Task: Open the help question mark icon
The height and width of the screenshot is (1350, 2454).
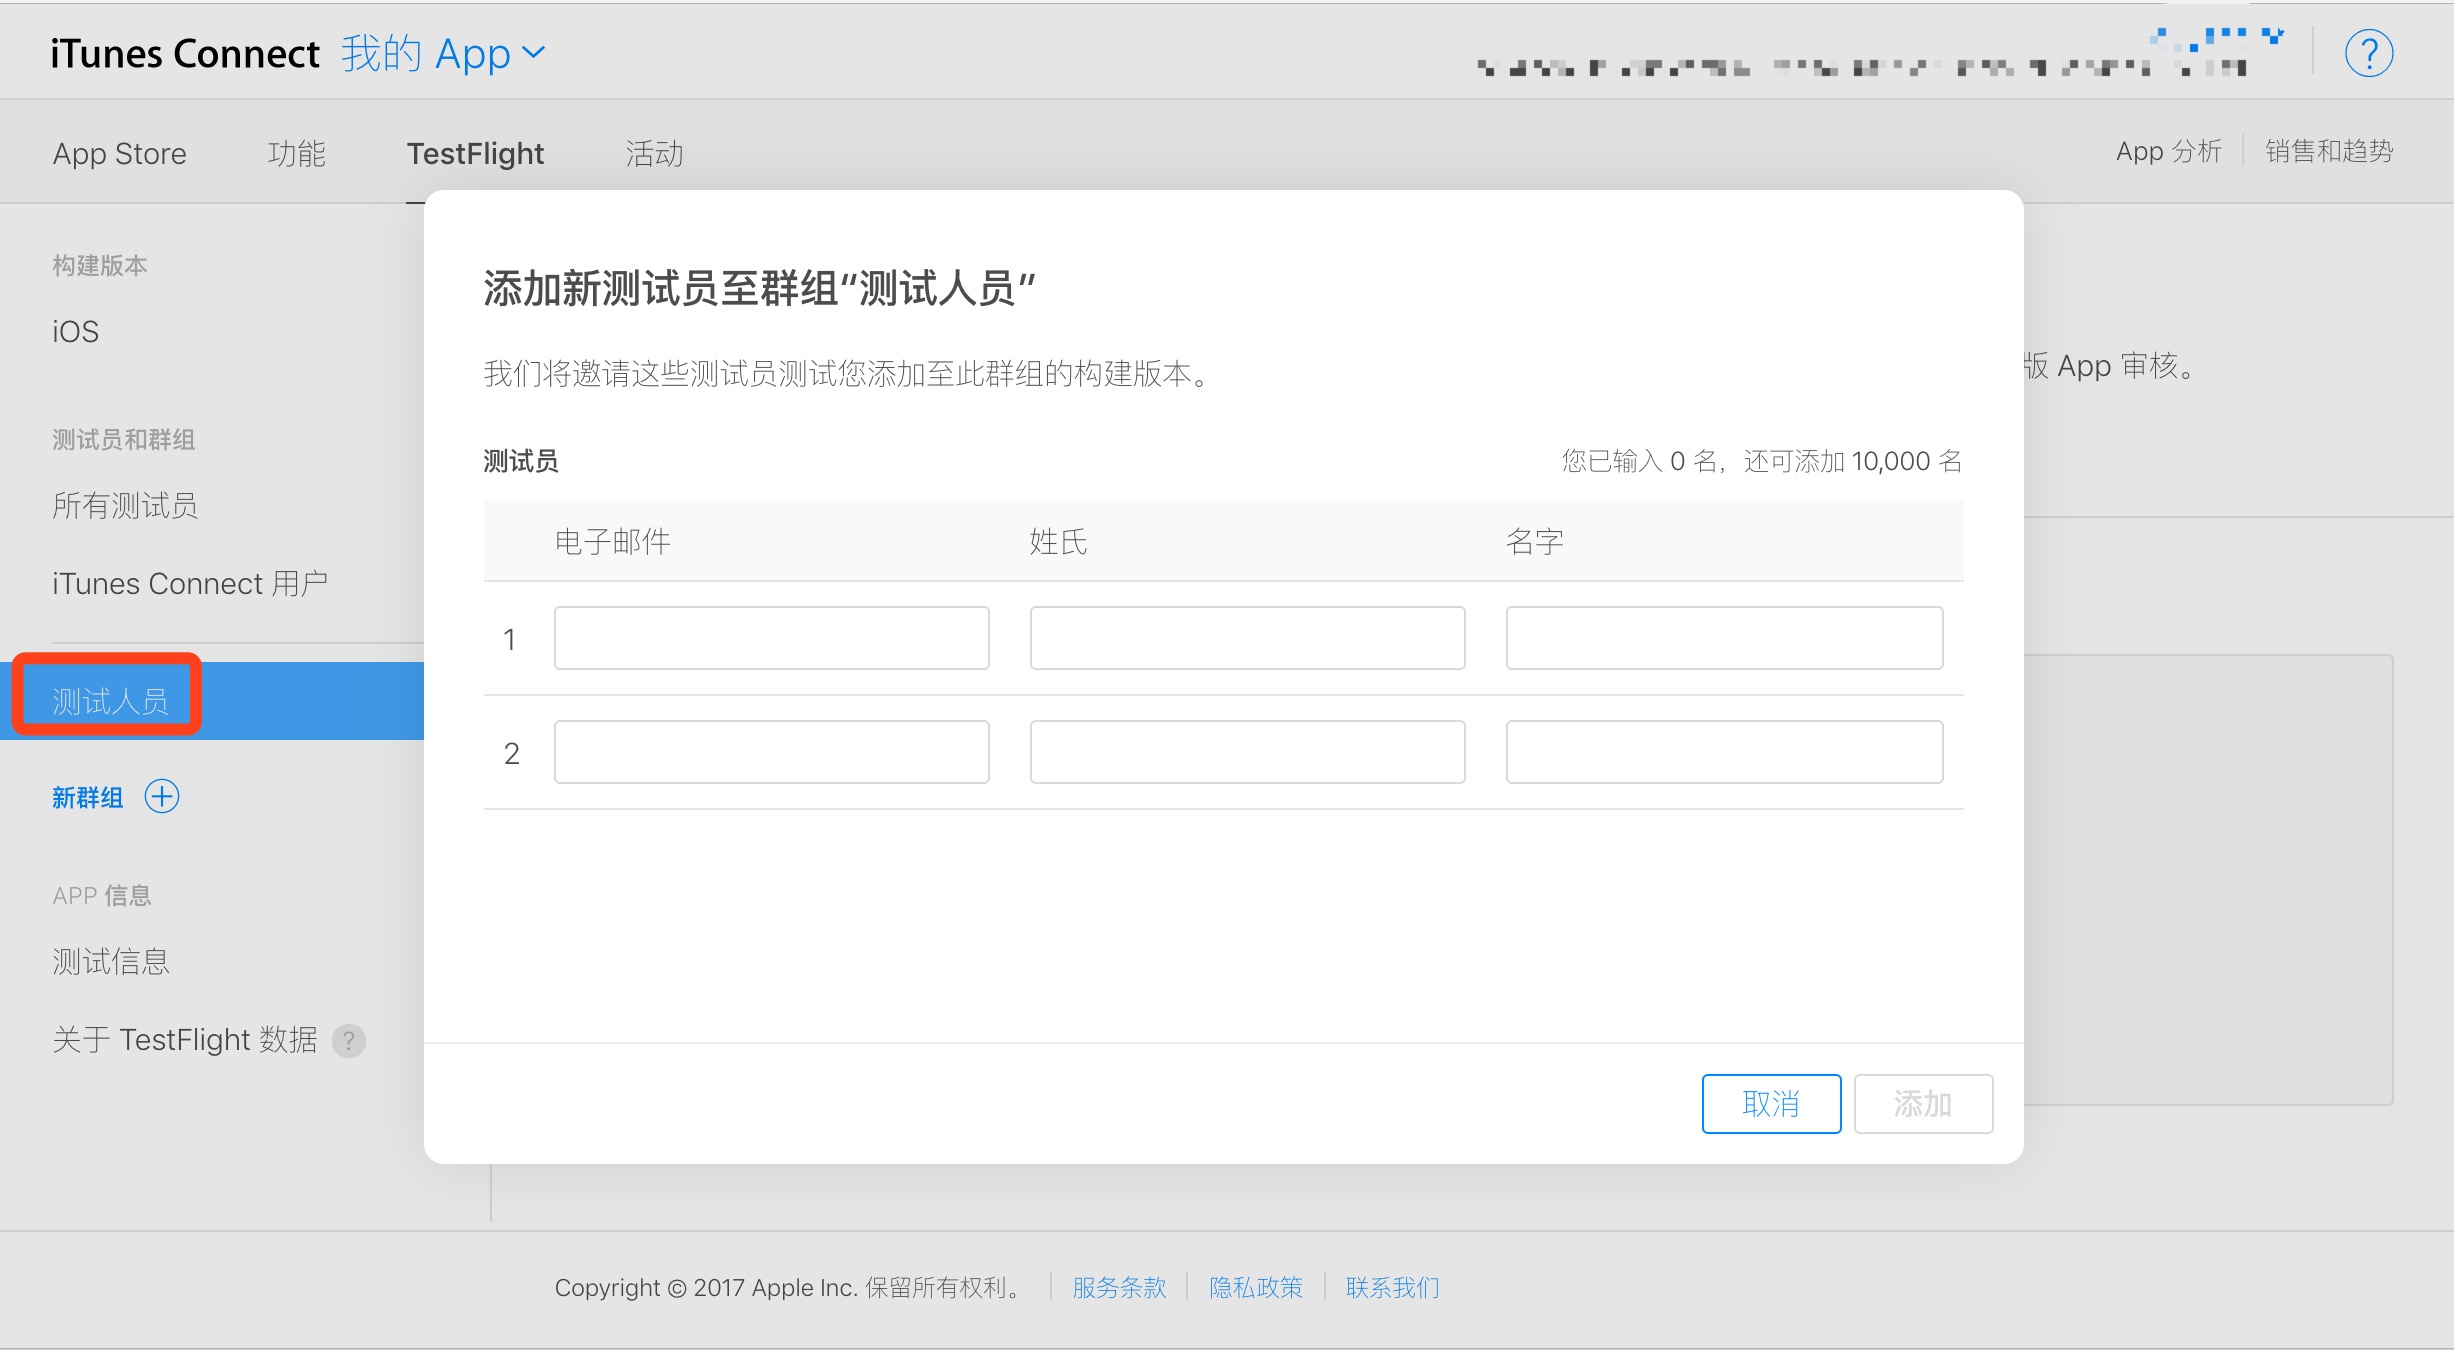Action: tap(2368, 53)
